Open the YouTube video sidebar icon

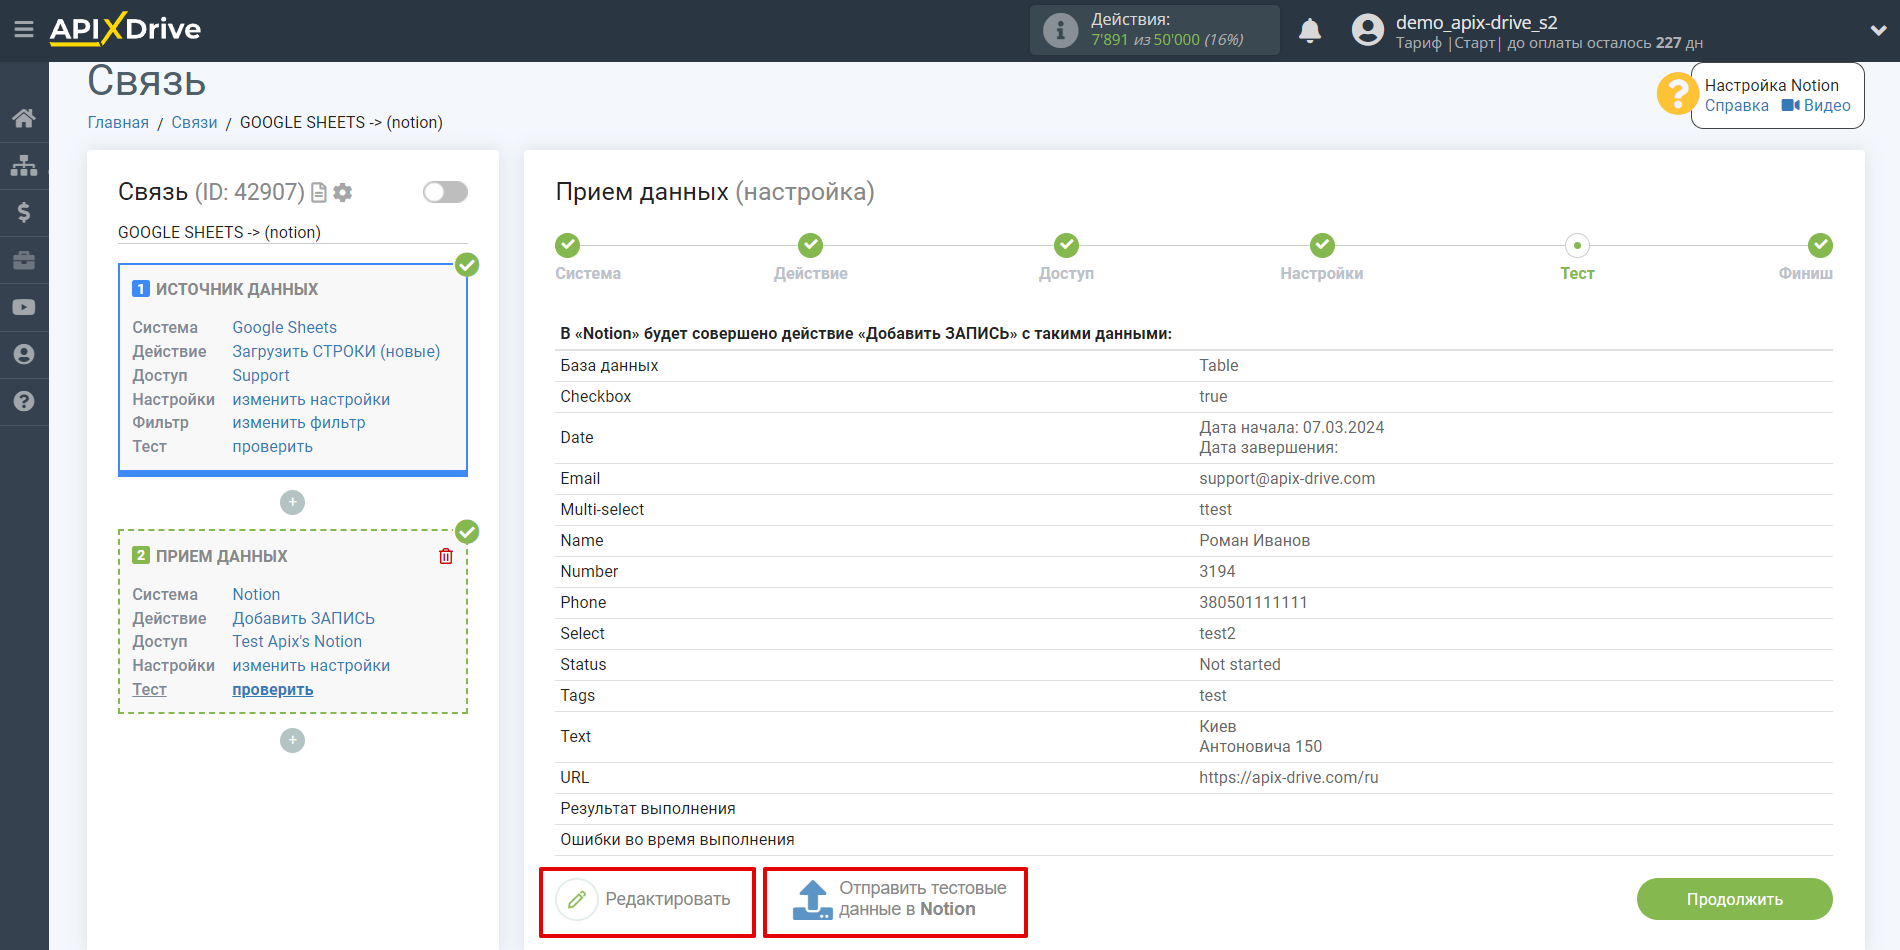coord(24,307)
